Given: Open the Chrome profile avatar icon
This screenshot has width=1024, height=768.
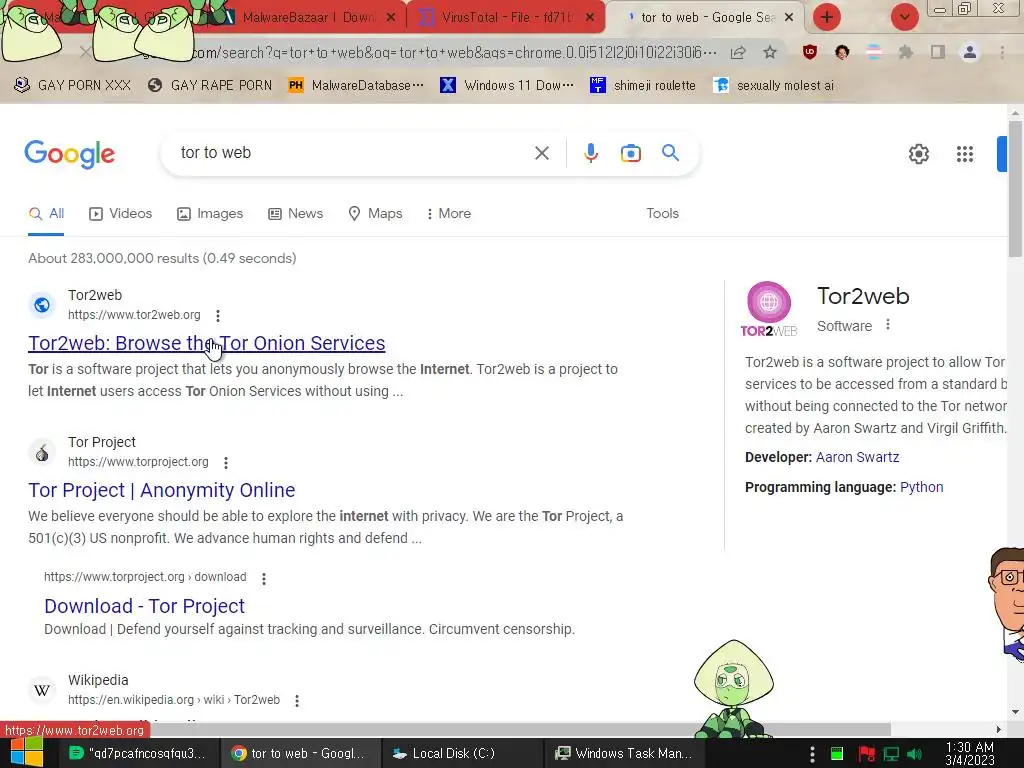Looking at the screenshot, I should click(970, 52).
